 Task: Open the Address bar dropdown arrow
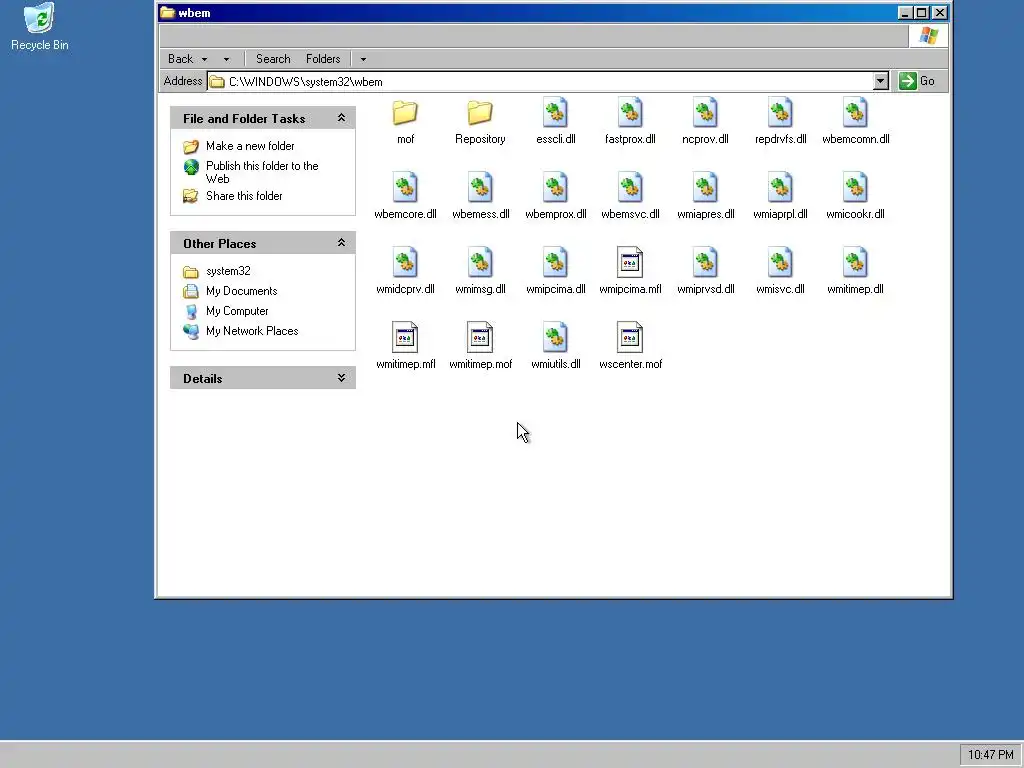[880, 81]
